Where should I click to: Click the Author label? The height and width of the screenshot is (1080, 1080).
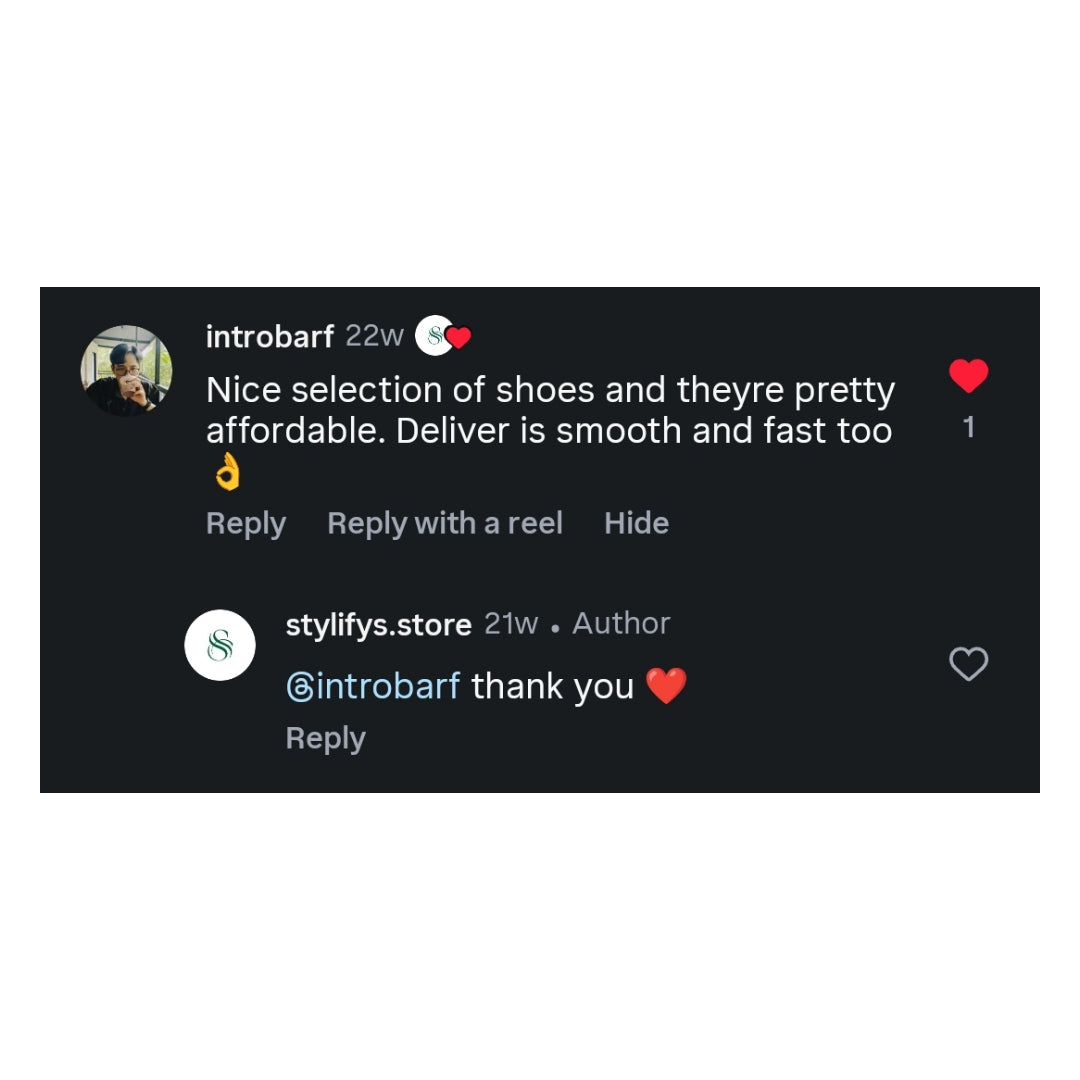[x=621, y=624]
